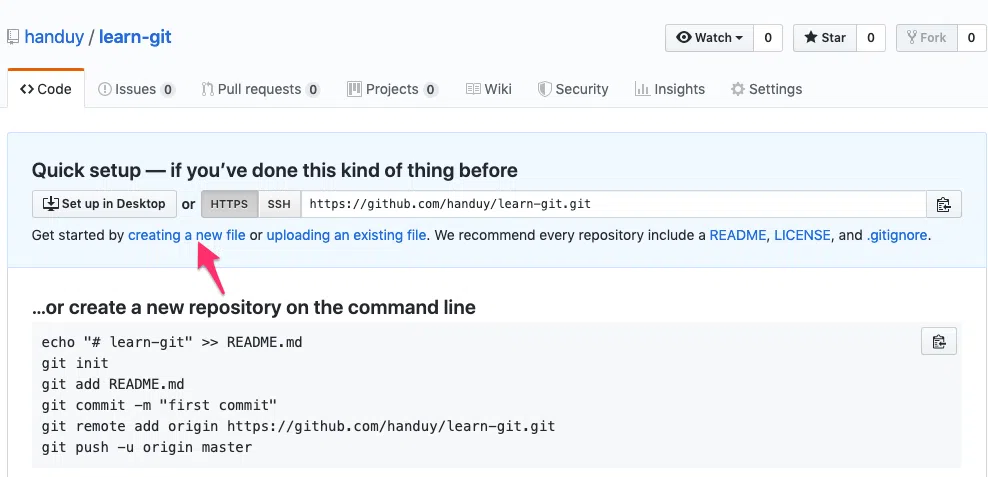Open the Wiki tab
This screenshot has height=477, width=988.
(x=488, y=89)
